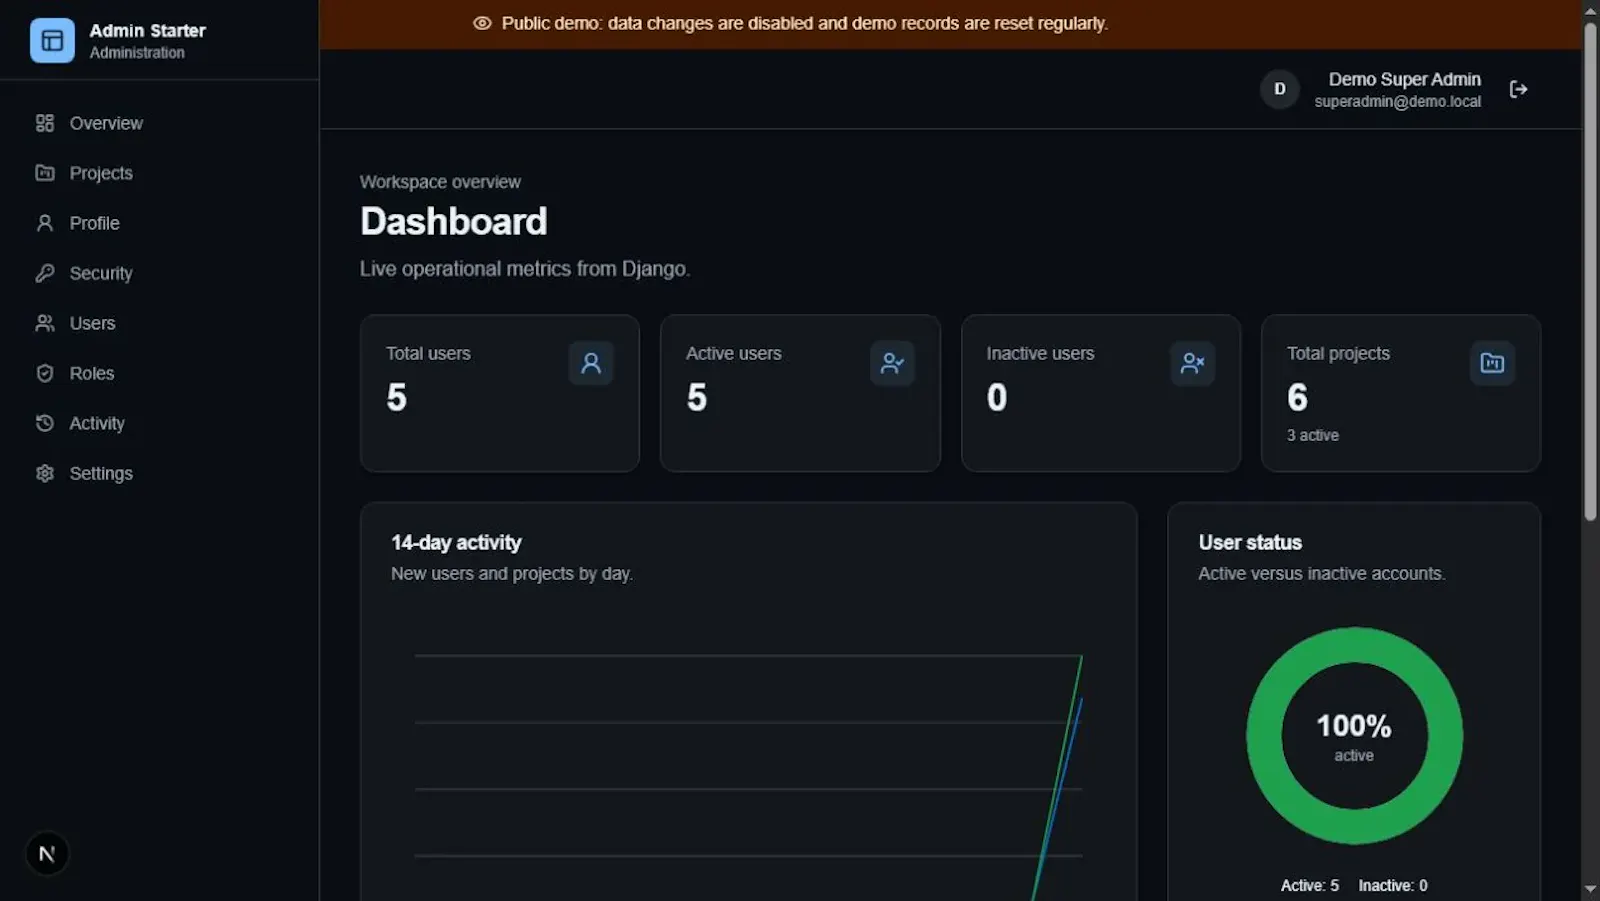Click the public demo banner message
The image size is (1600, 901).
pos(805,23)
